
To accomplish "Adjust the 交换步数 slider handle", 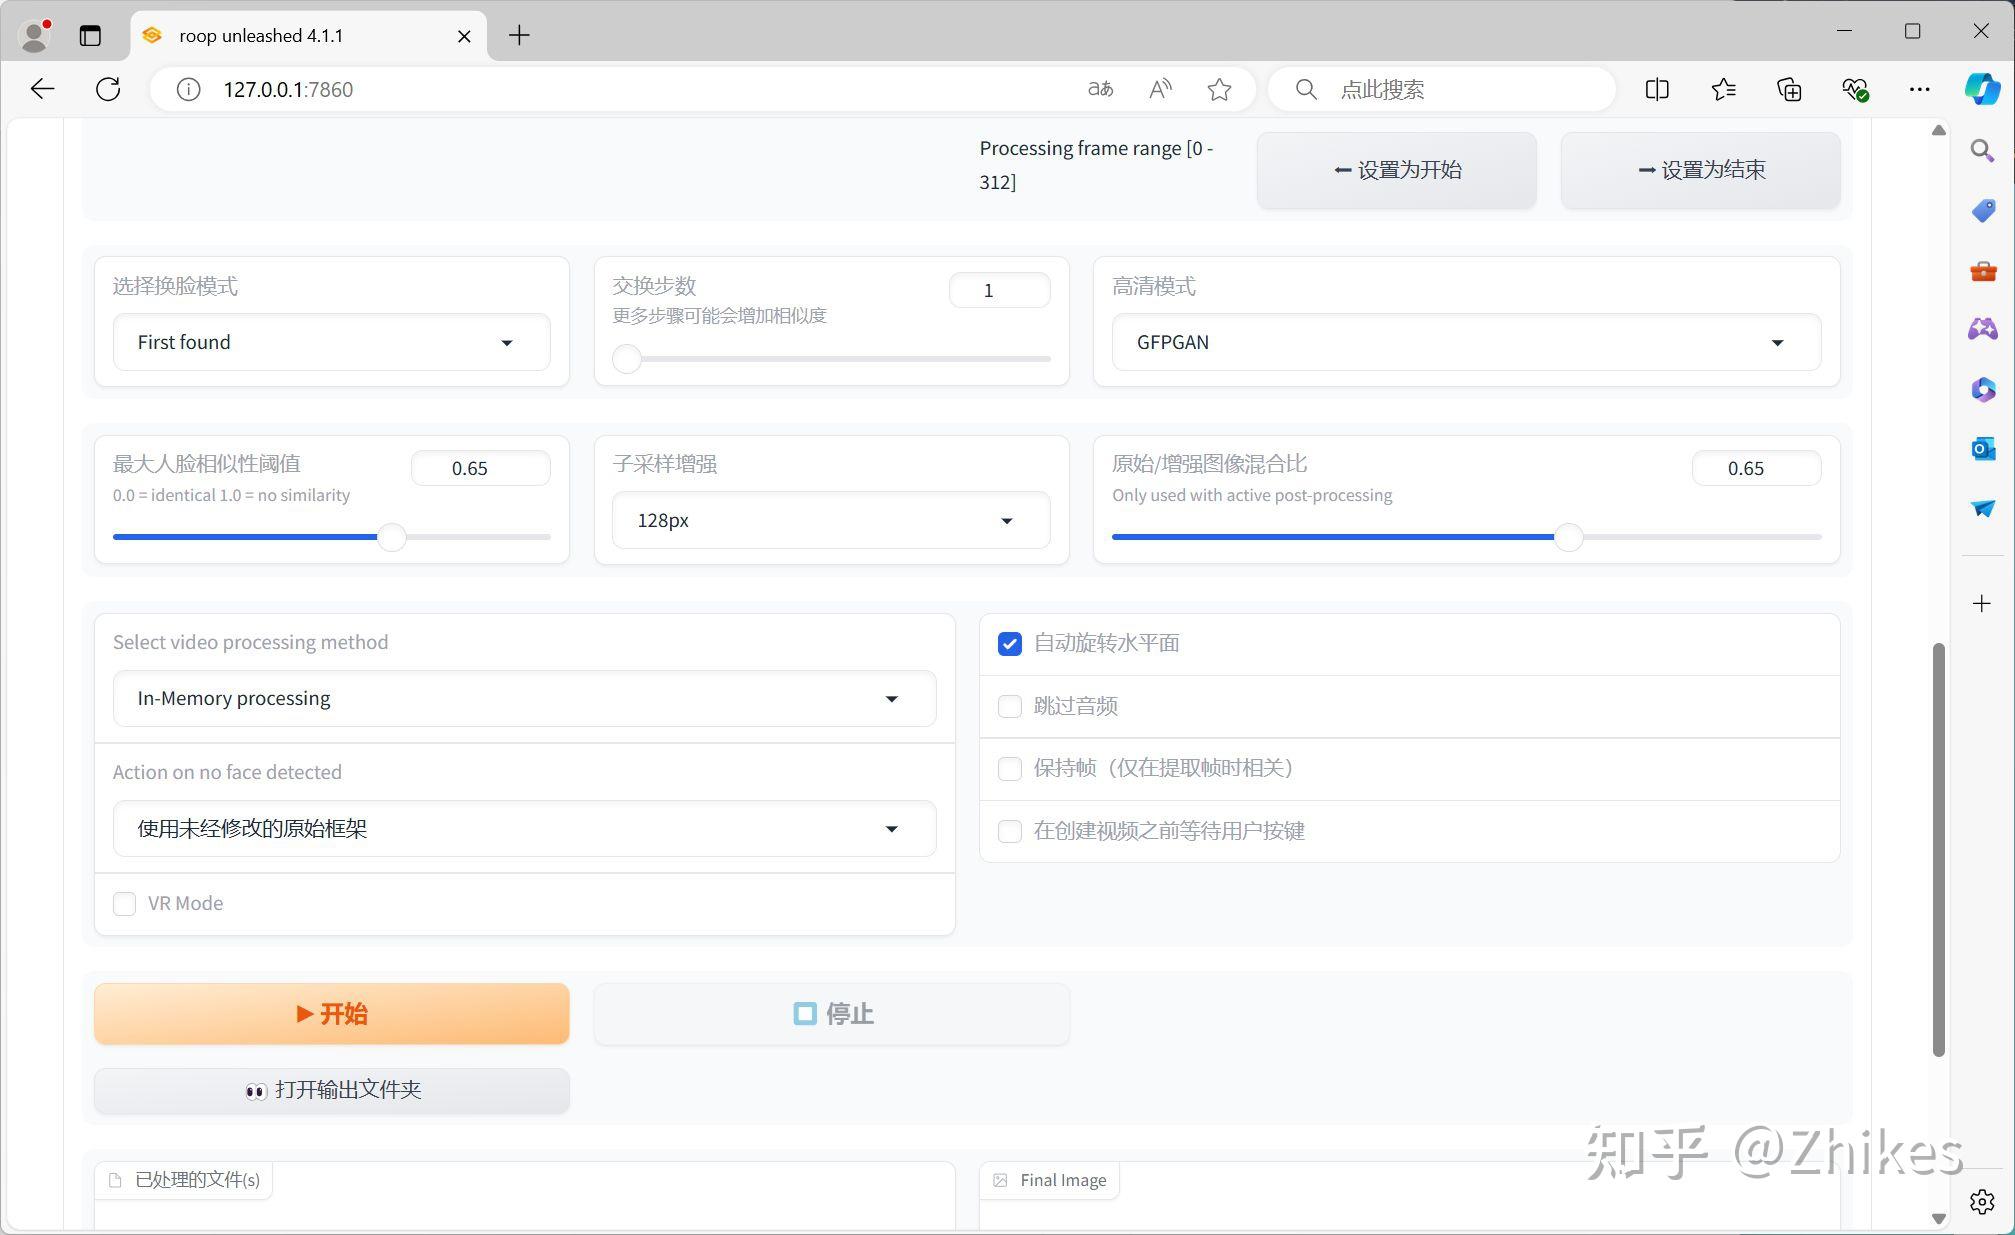I will 626,358.
